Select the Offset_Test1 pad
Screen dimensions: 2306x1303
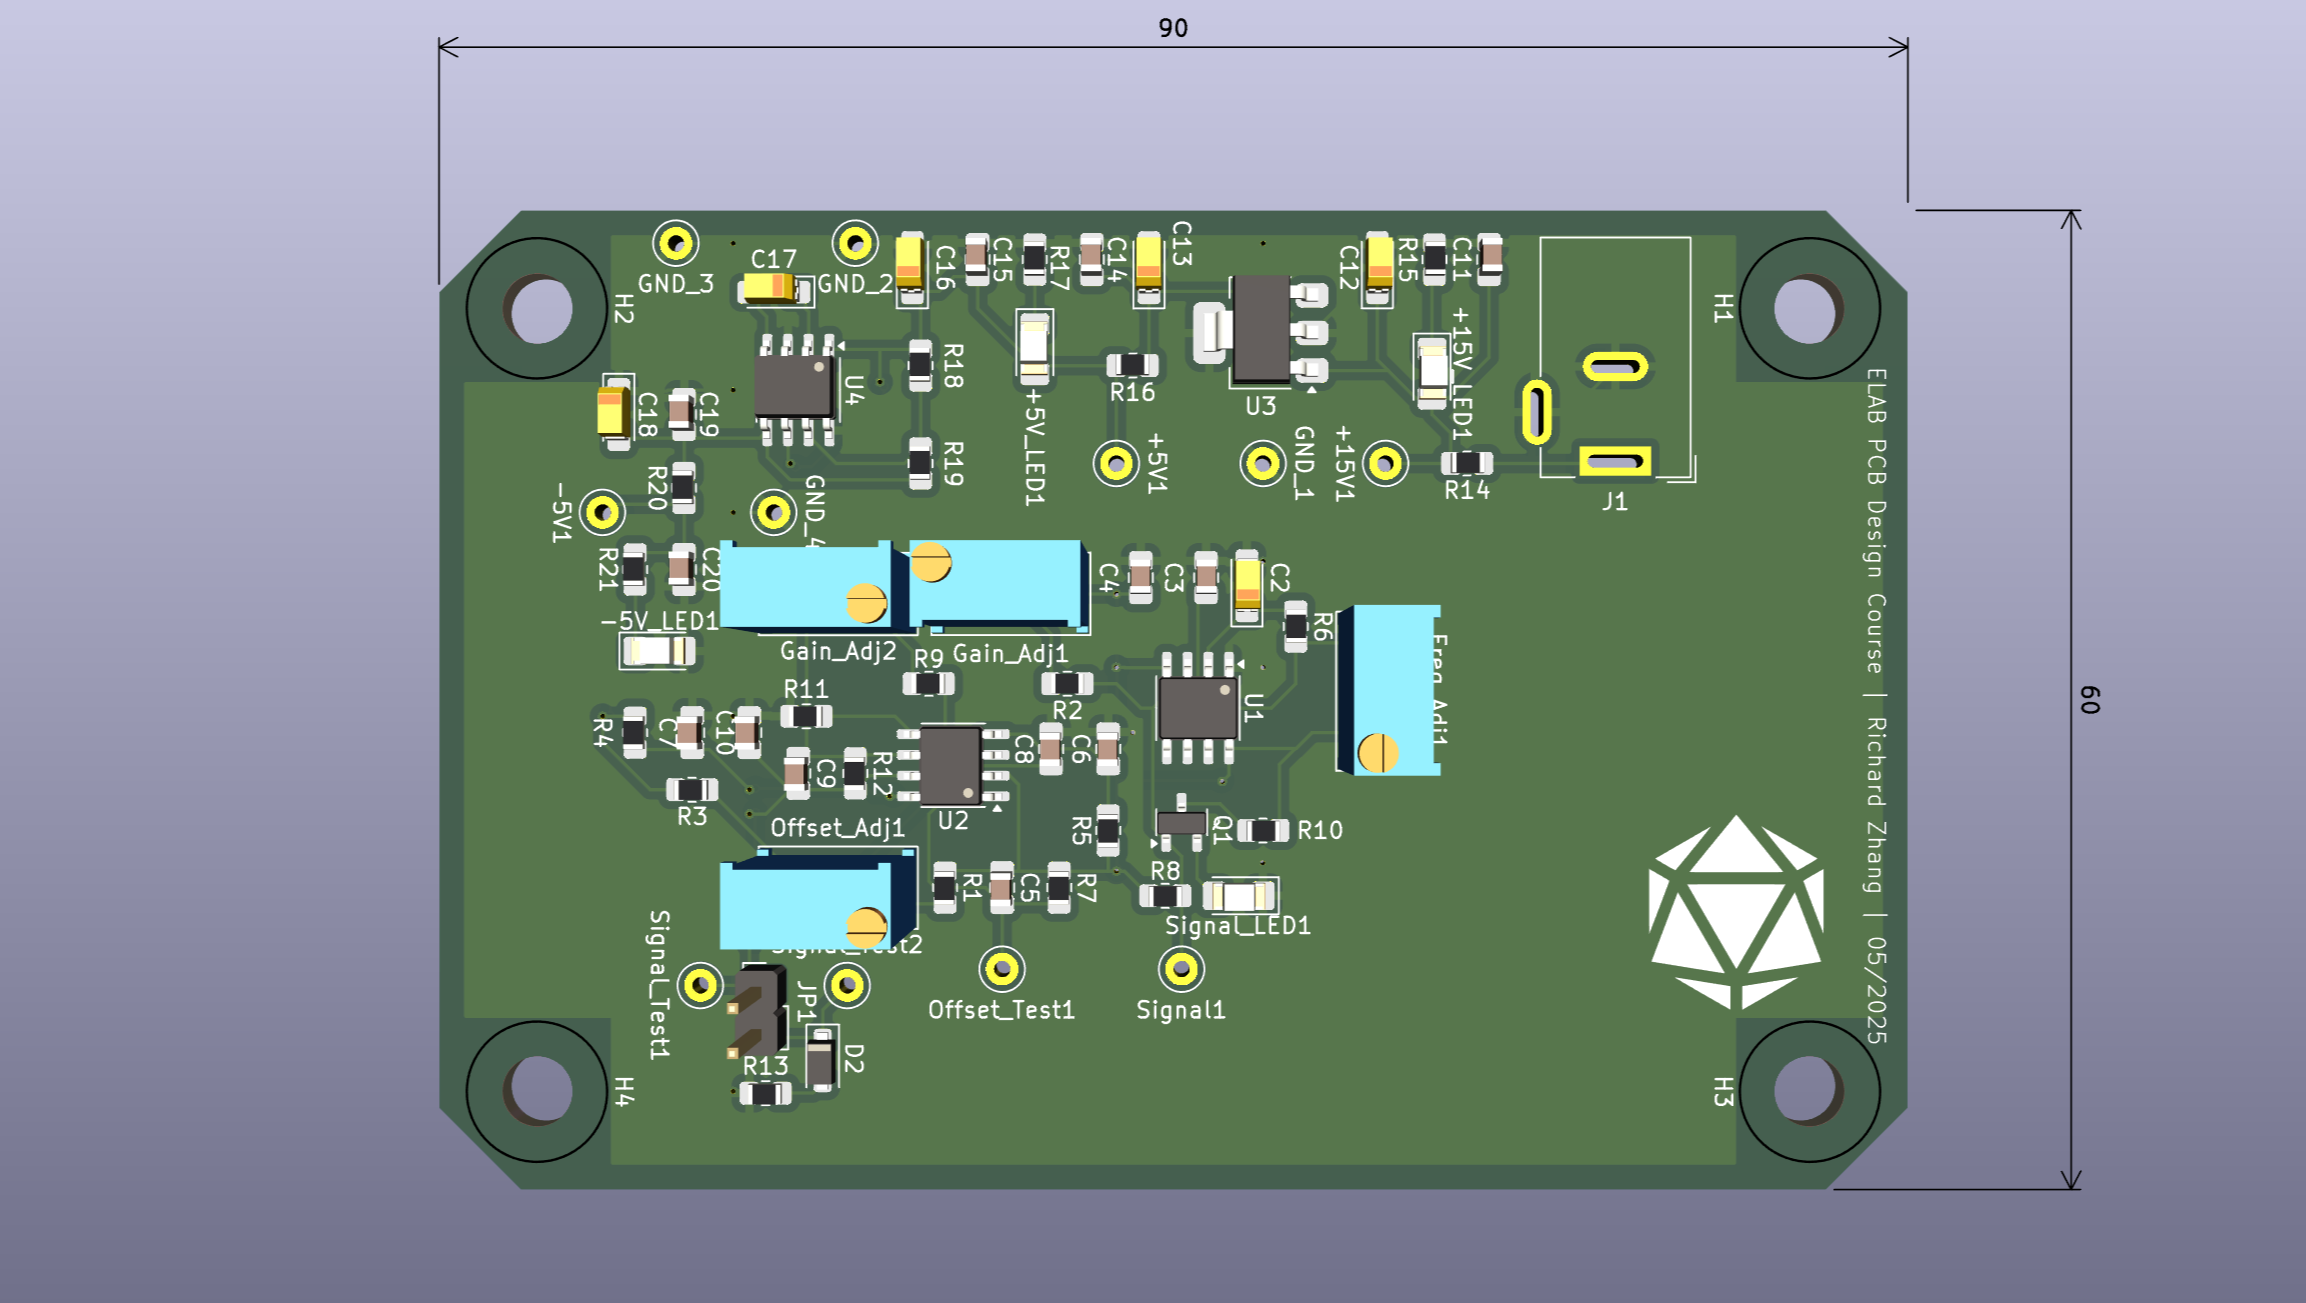point(1000,969)
